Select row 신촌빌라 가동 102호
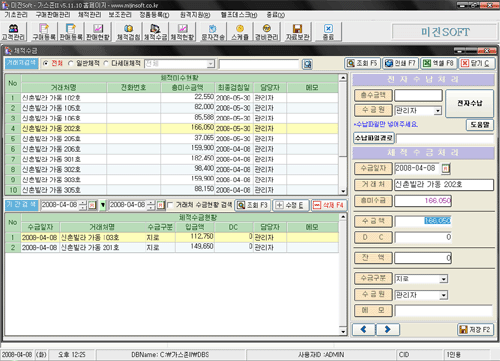 (x=172, y=98)
